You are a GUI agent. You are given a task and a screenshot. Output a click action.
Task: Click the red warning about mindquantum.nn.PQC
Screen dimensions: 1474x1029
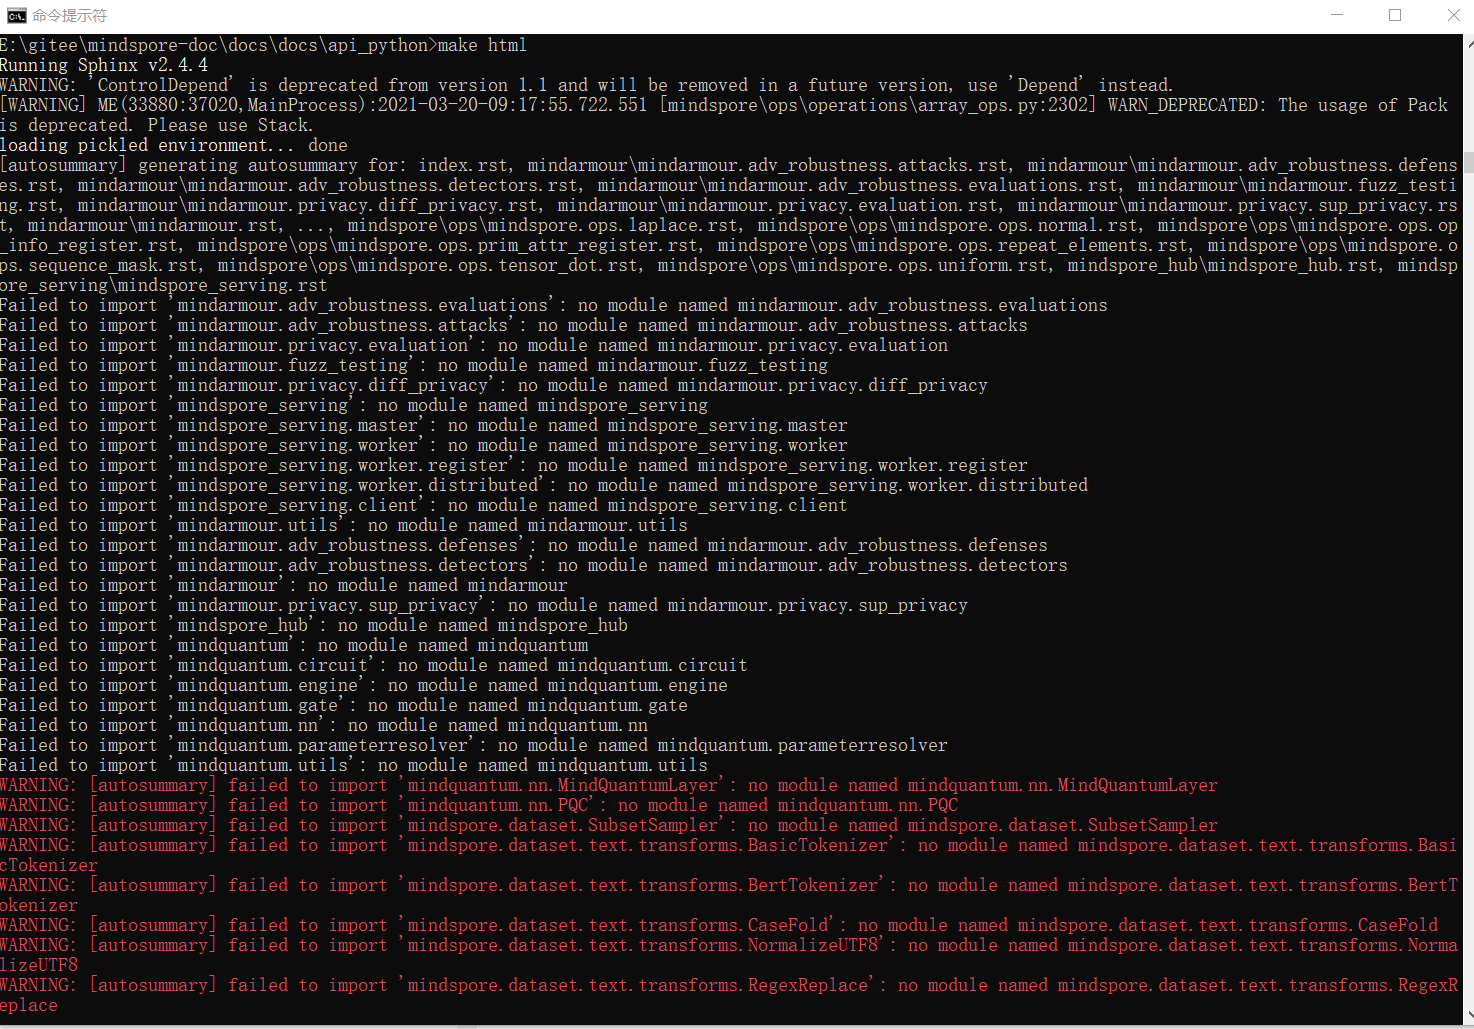point(479,805)
